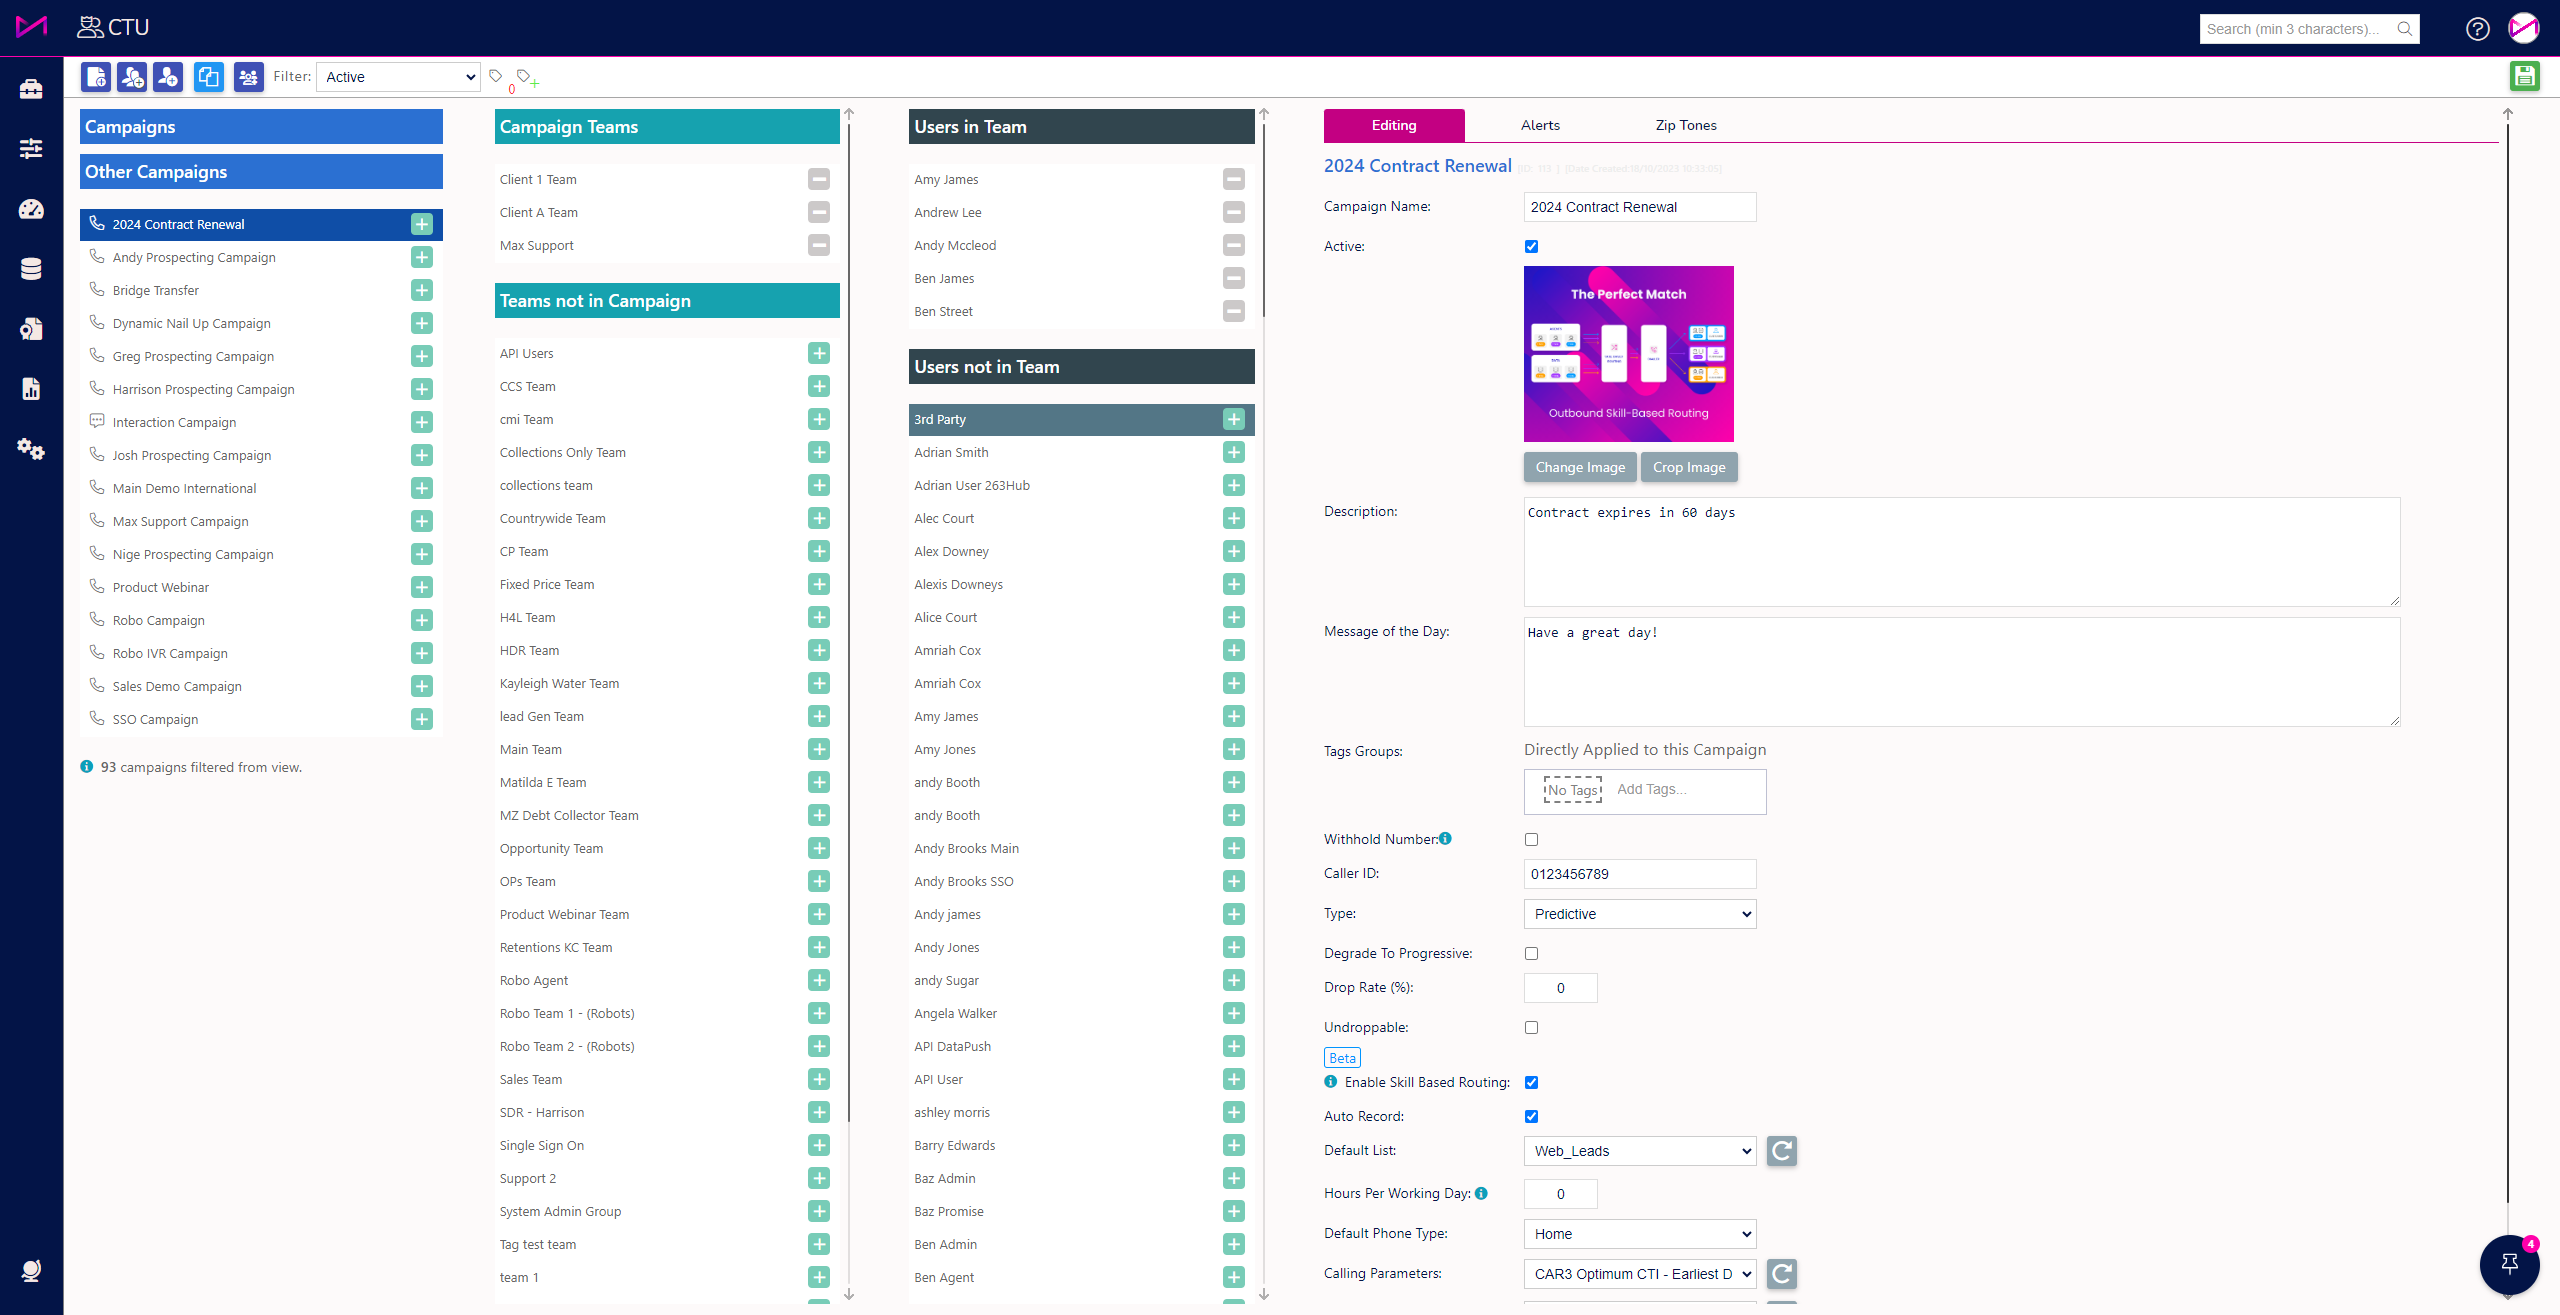The height and width of the screenshot is (1315, 2560).
Task: Open the dashboard gauge sidebar icon
Action: click(31, 209)
